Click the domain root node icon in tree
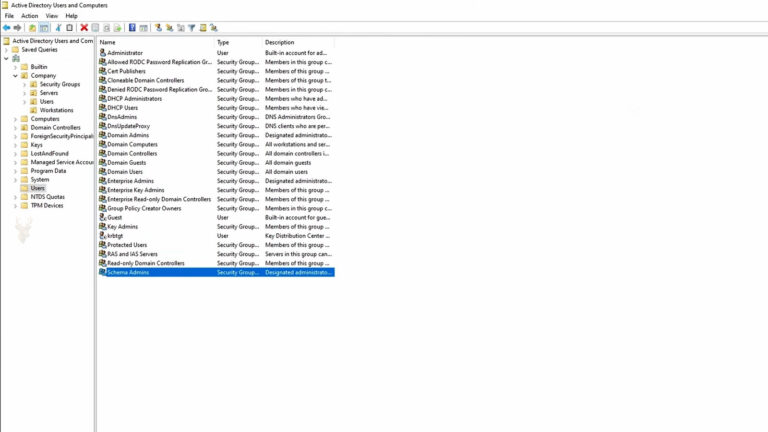768x432 pixels. [x=16, y=58]
